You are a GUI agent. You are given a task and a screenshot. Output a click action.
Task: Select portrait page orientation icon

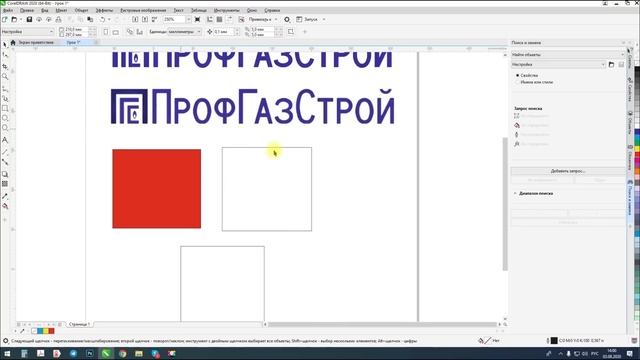[106, 31]
